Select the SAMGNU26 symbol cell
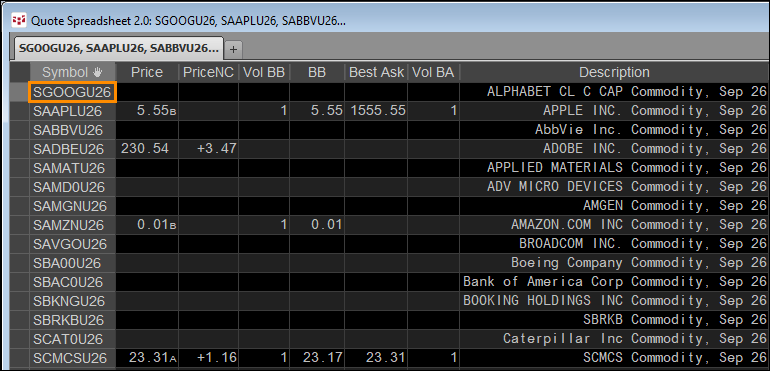 tap(72, 206)
